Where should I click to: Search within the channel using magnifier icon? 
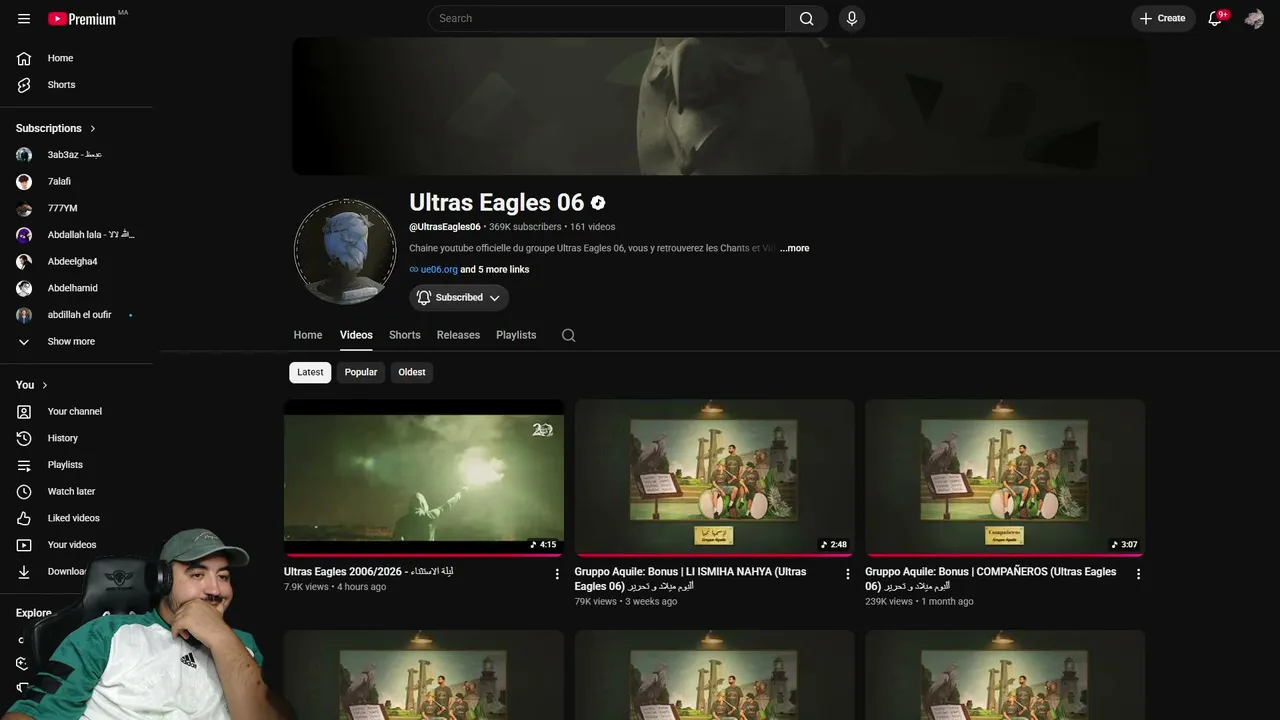tap(568, 335)
